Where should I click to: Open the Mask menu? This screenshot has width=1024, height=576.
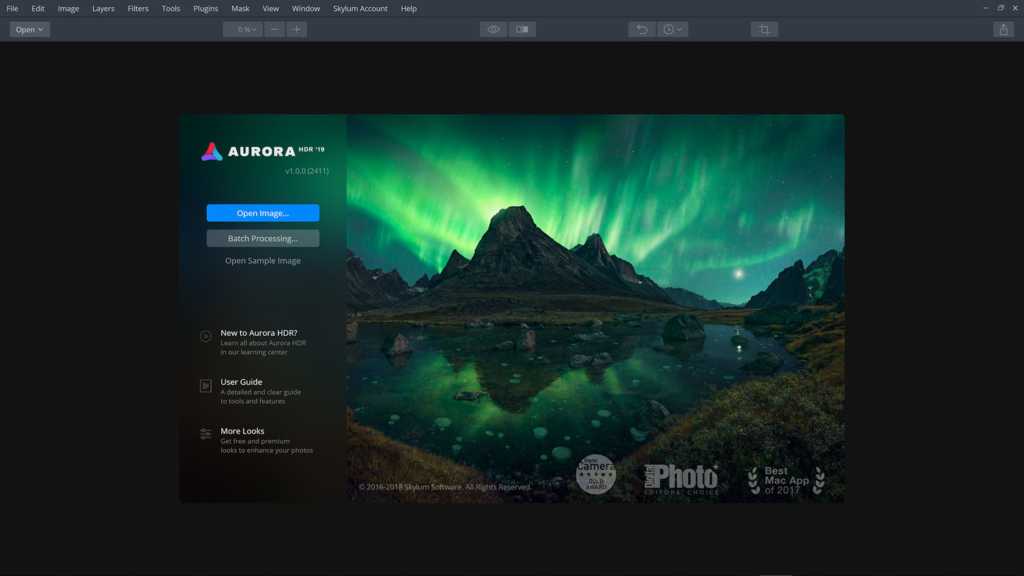240,8
